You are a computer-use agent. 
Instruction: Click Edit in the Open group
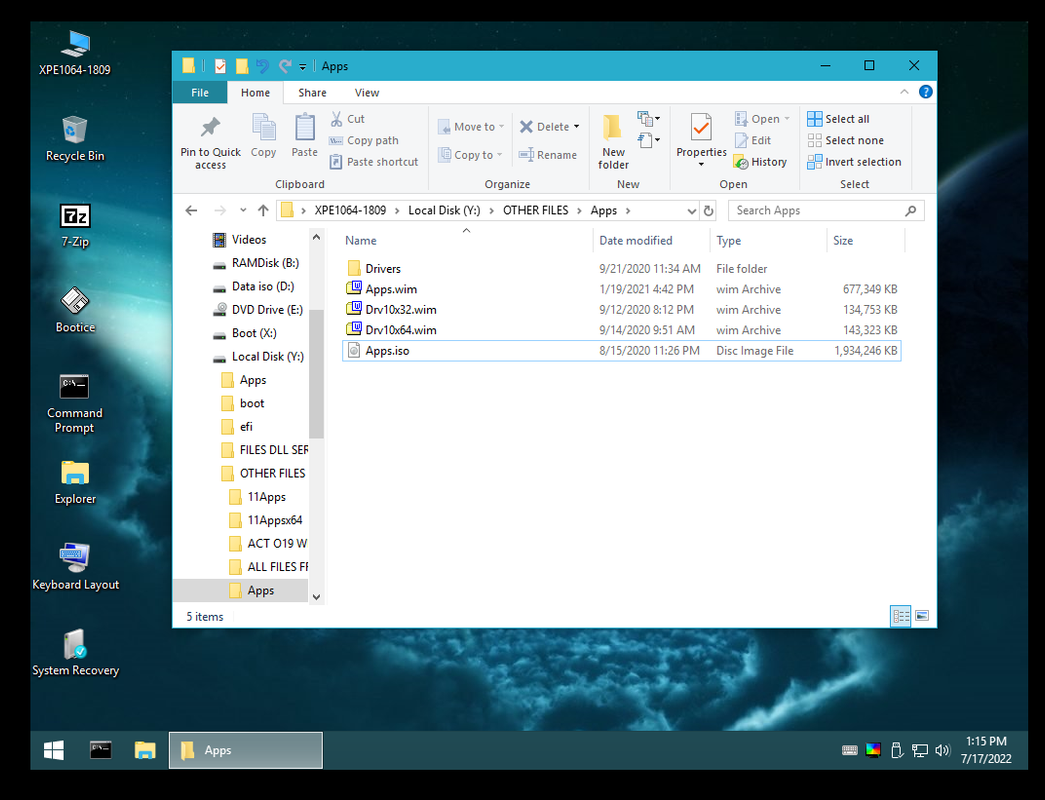pos(752,141)
